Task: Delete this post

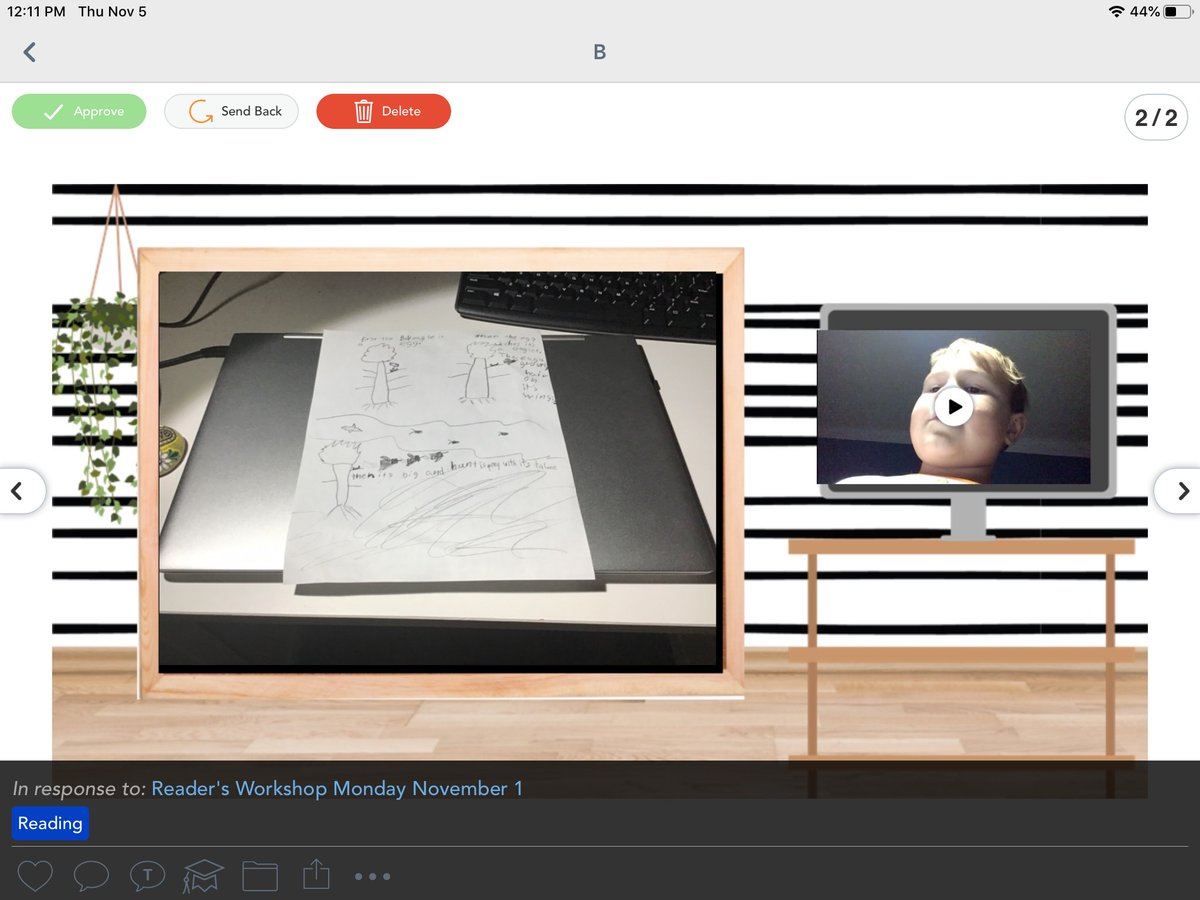Action: [x=384, y=111]
